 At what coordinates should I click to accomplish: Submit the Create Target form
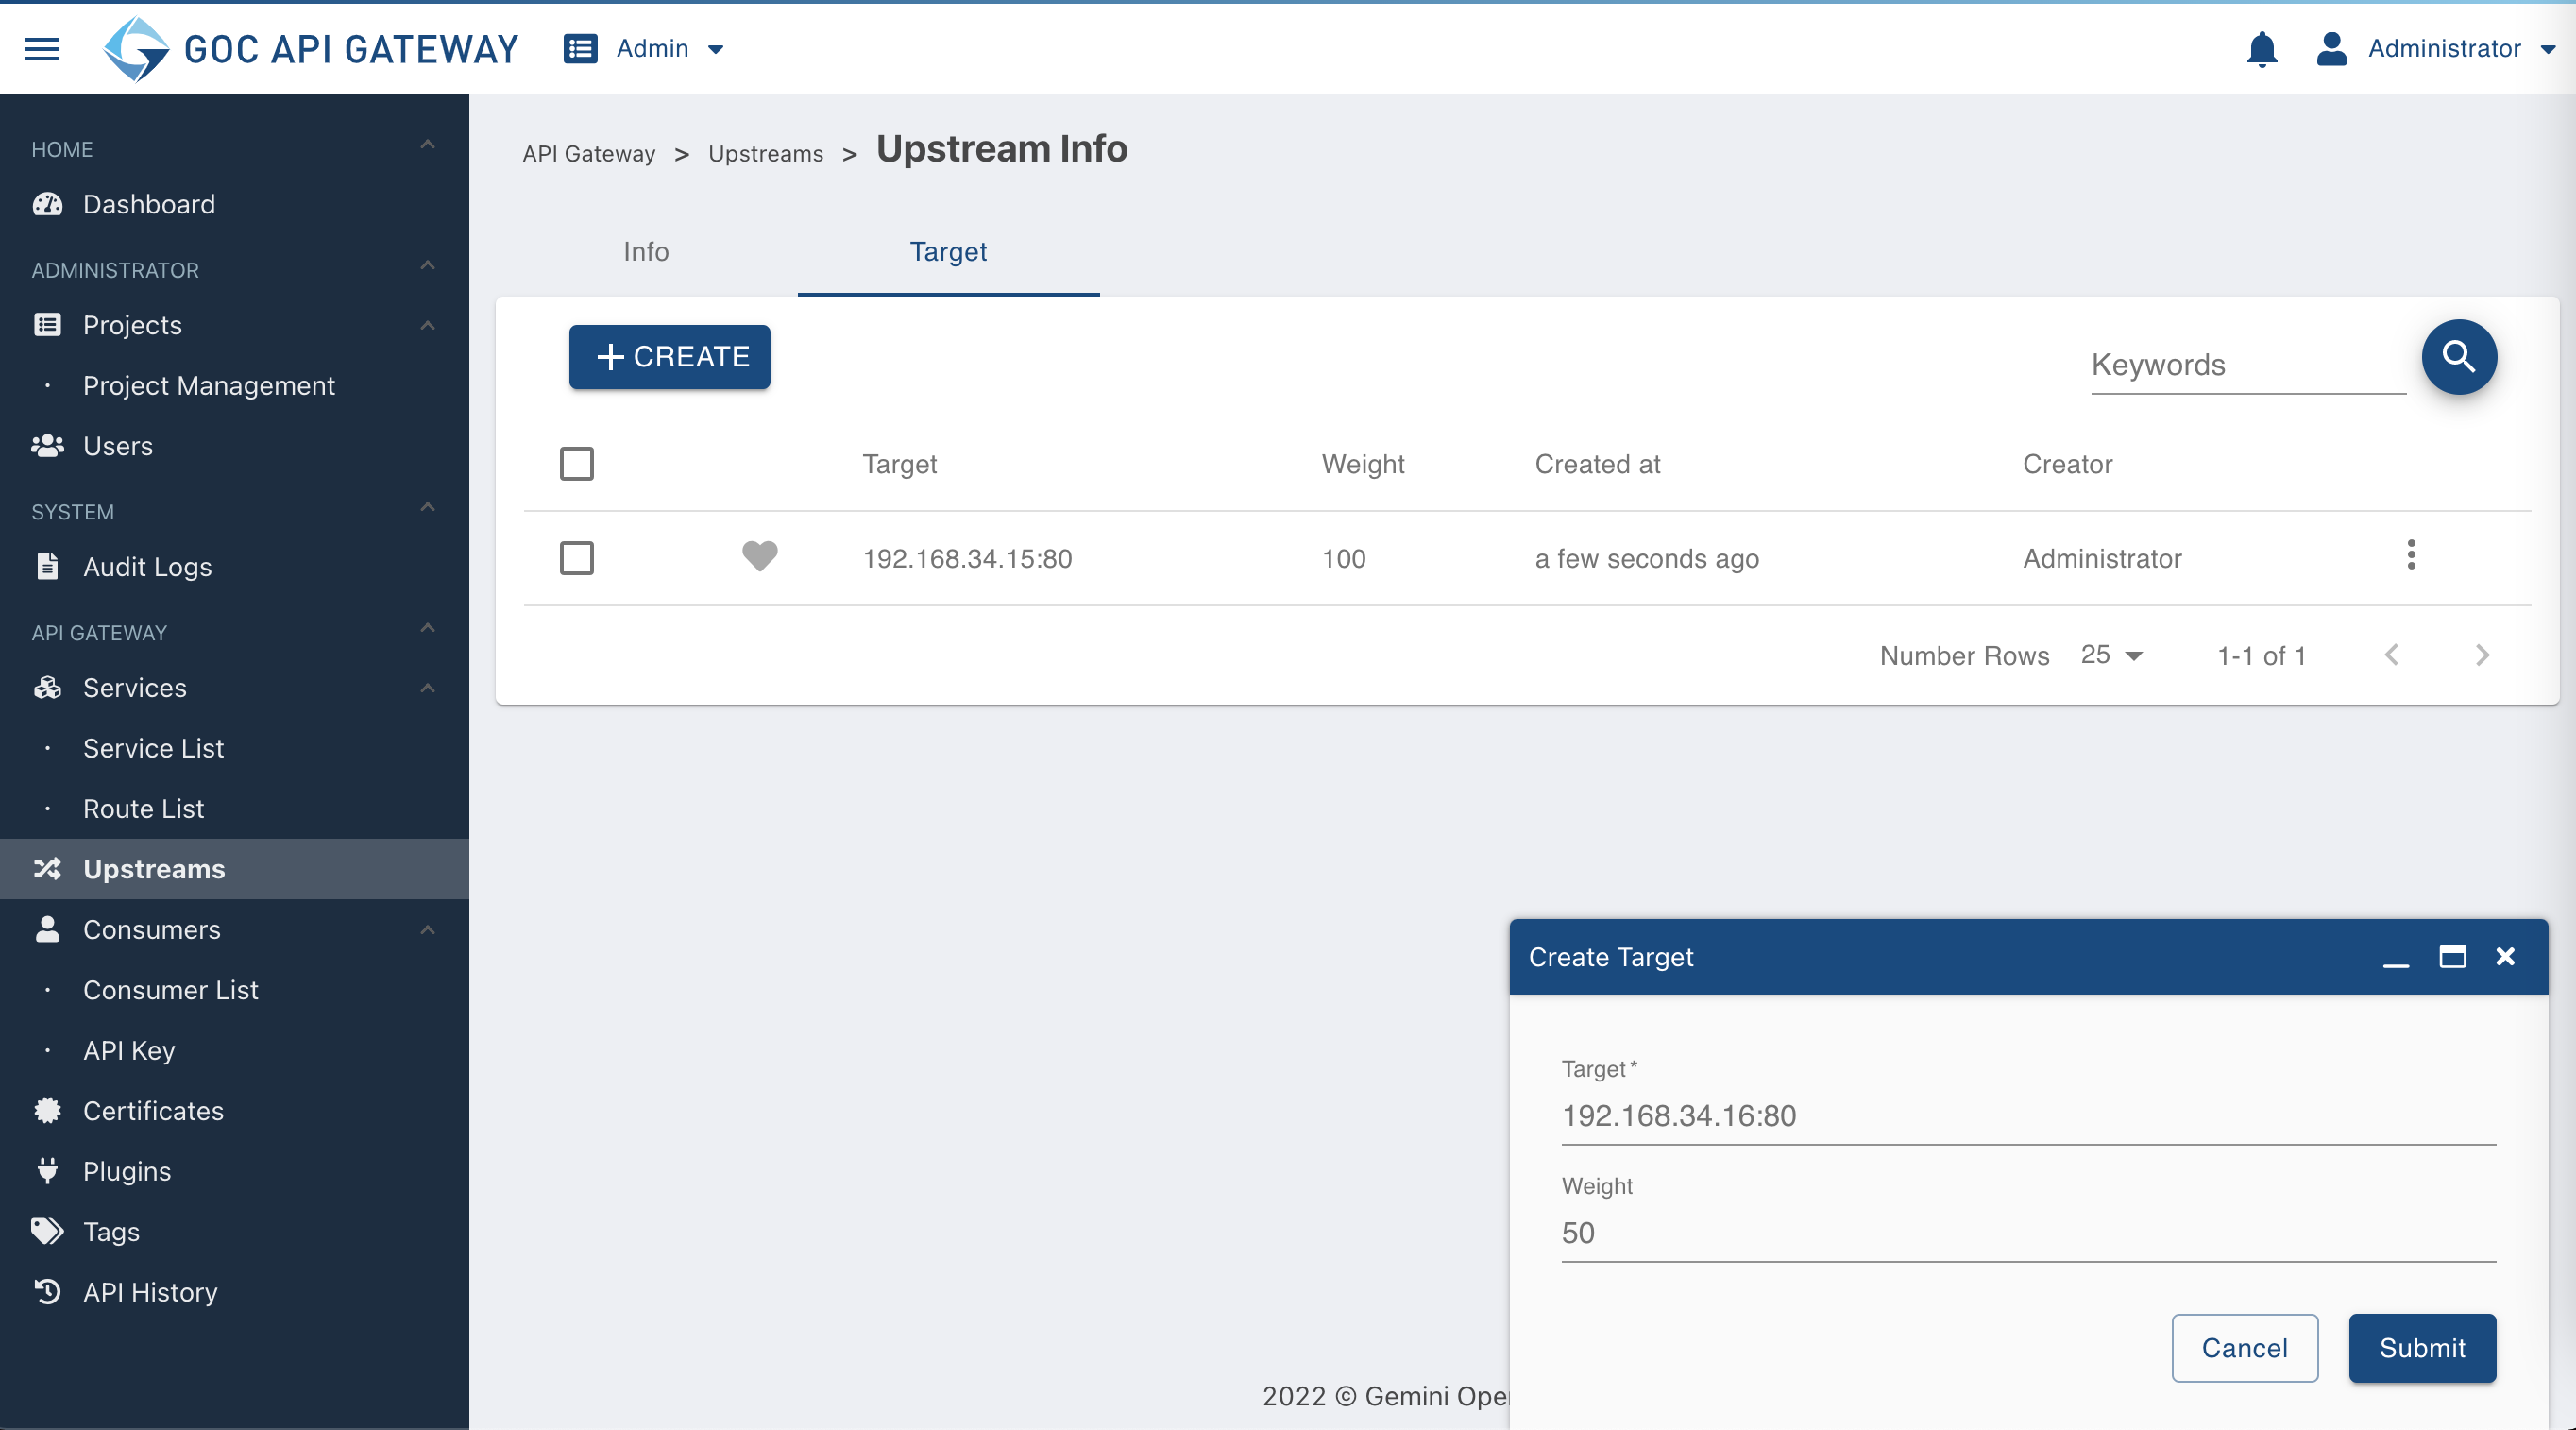[x=2421, y=1347]
